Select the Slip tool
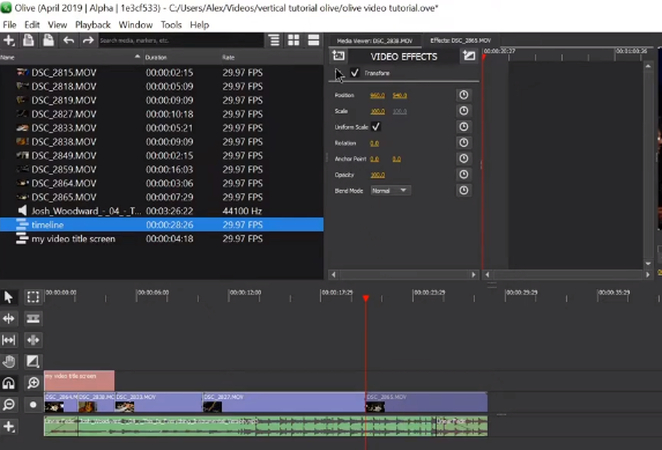The width and height of the screenshot is (662, 450). 8,340
